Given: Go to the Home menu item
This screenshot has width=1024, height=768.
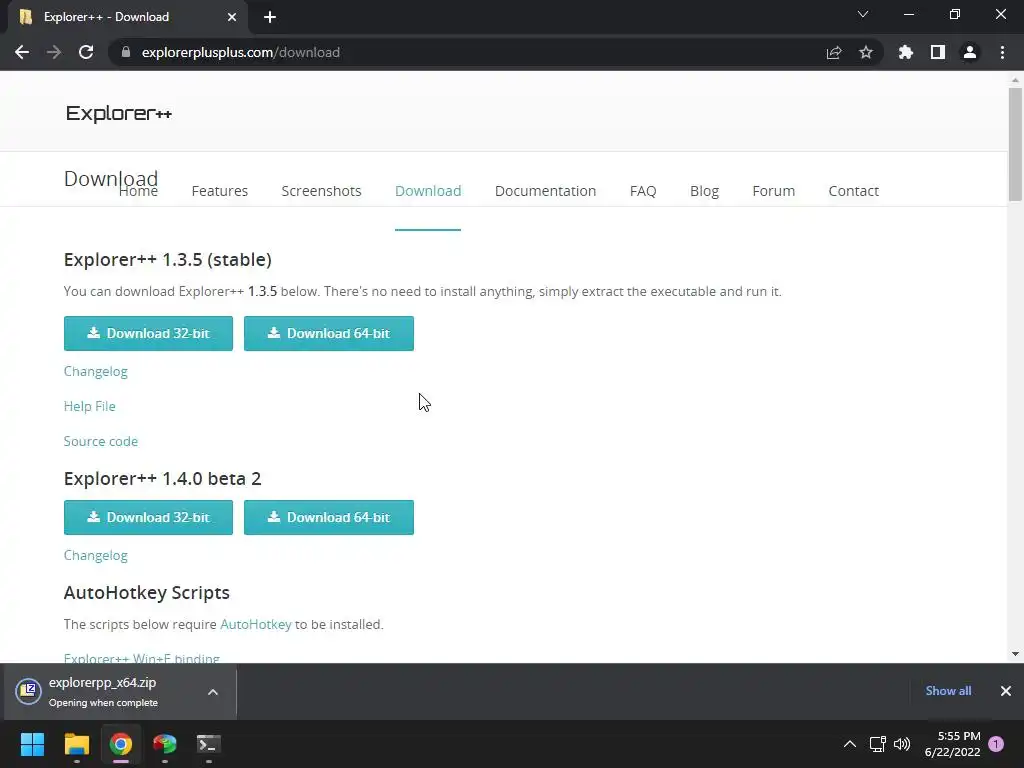Looking at the screenshot, I should coord(138,191).
